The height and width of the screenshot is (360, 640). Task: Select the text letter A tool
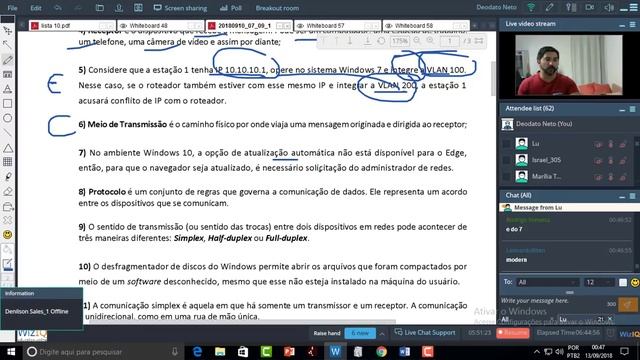point(7,89)
